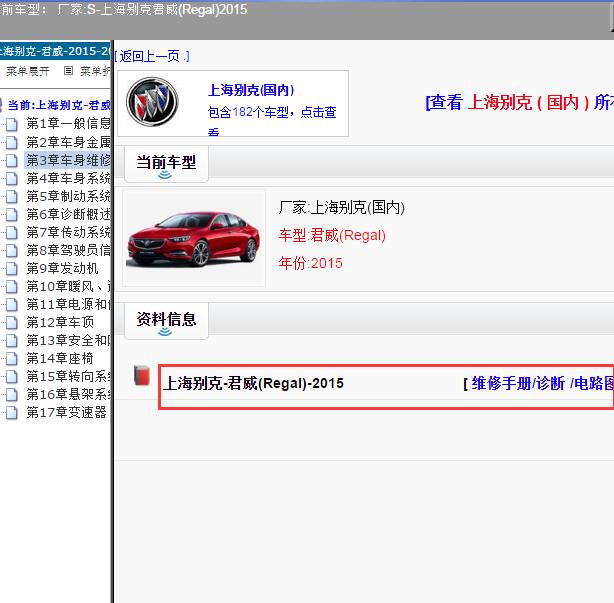Click the page icon for 第17章变速器
The image size is (614, 603).
[x=12, y=413]
